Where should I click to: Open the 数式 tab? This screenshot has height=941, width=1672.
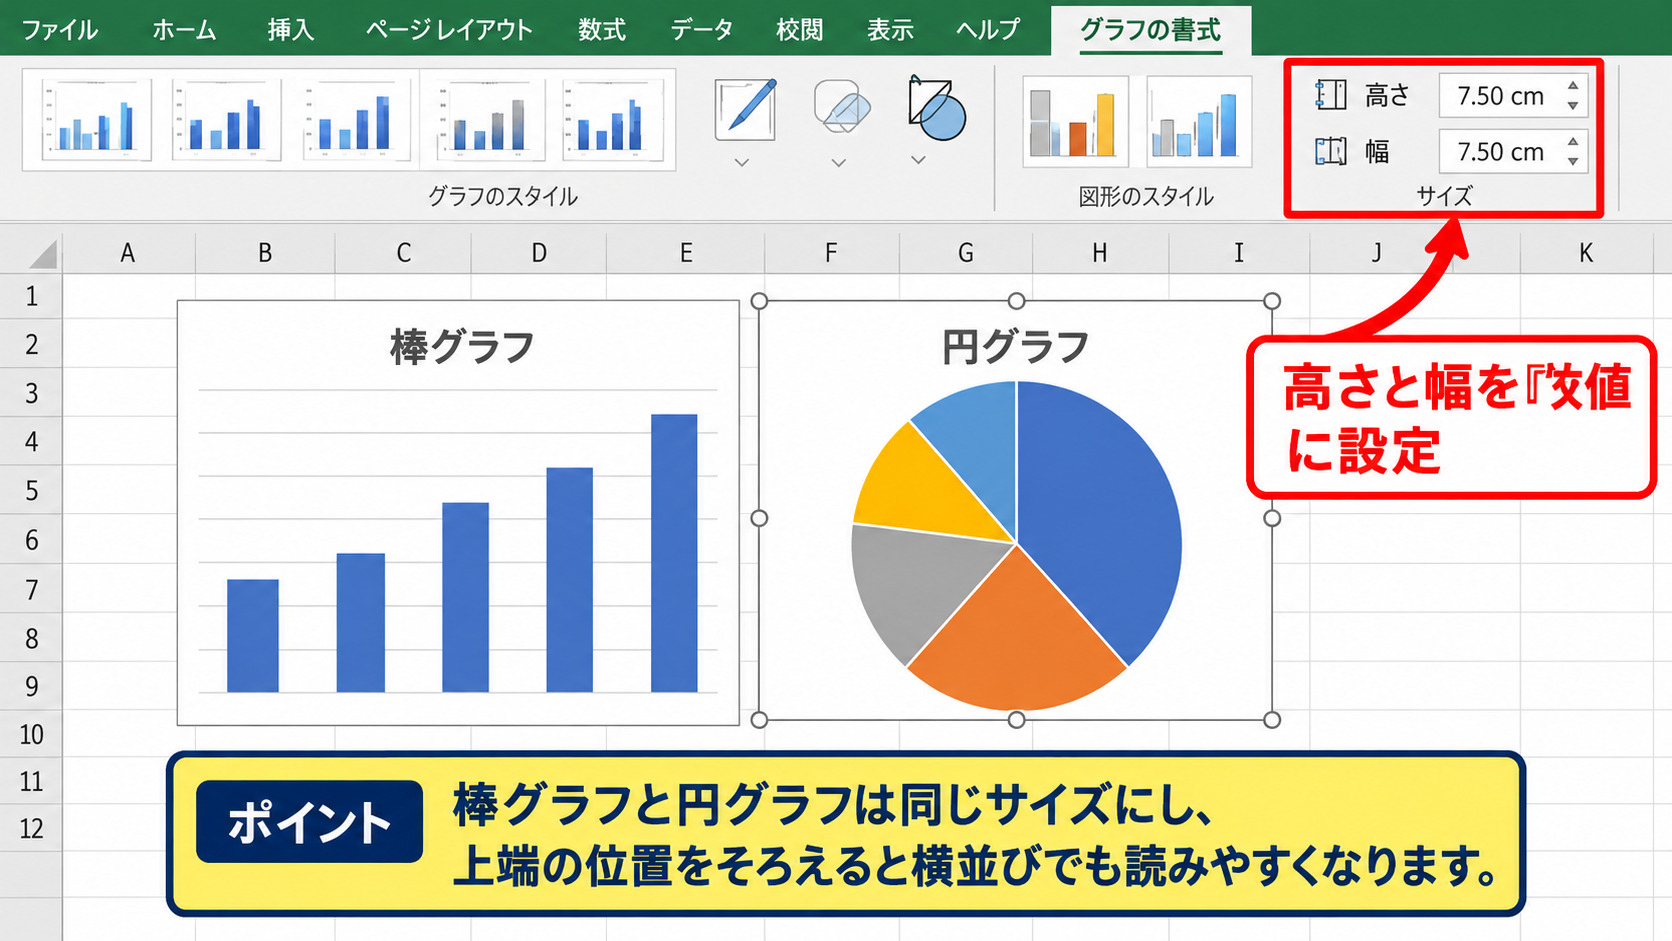pyautogui.click(x=602, y=30)
